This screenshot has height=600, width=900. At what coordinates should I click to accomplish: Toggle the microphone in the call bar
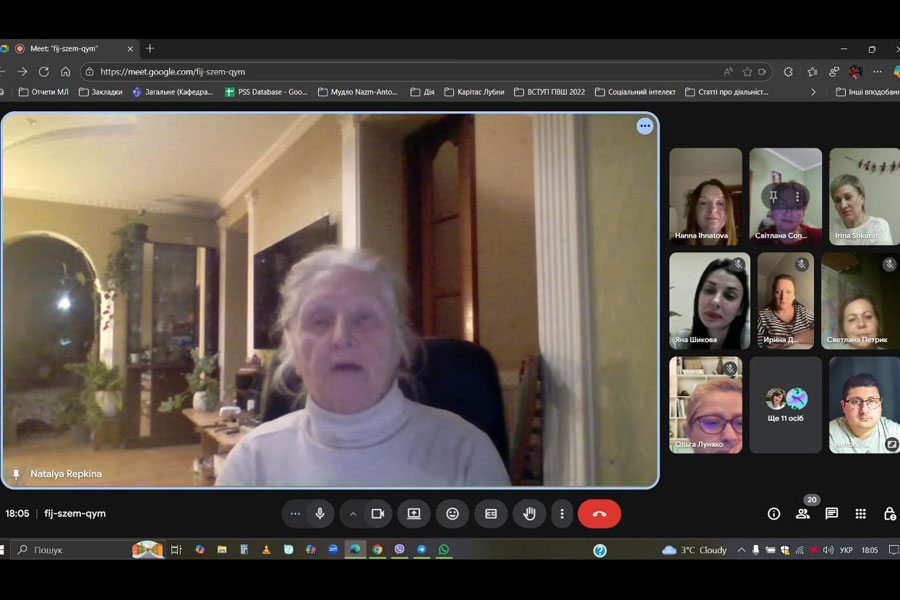[320, 514]
